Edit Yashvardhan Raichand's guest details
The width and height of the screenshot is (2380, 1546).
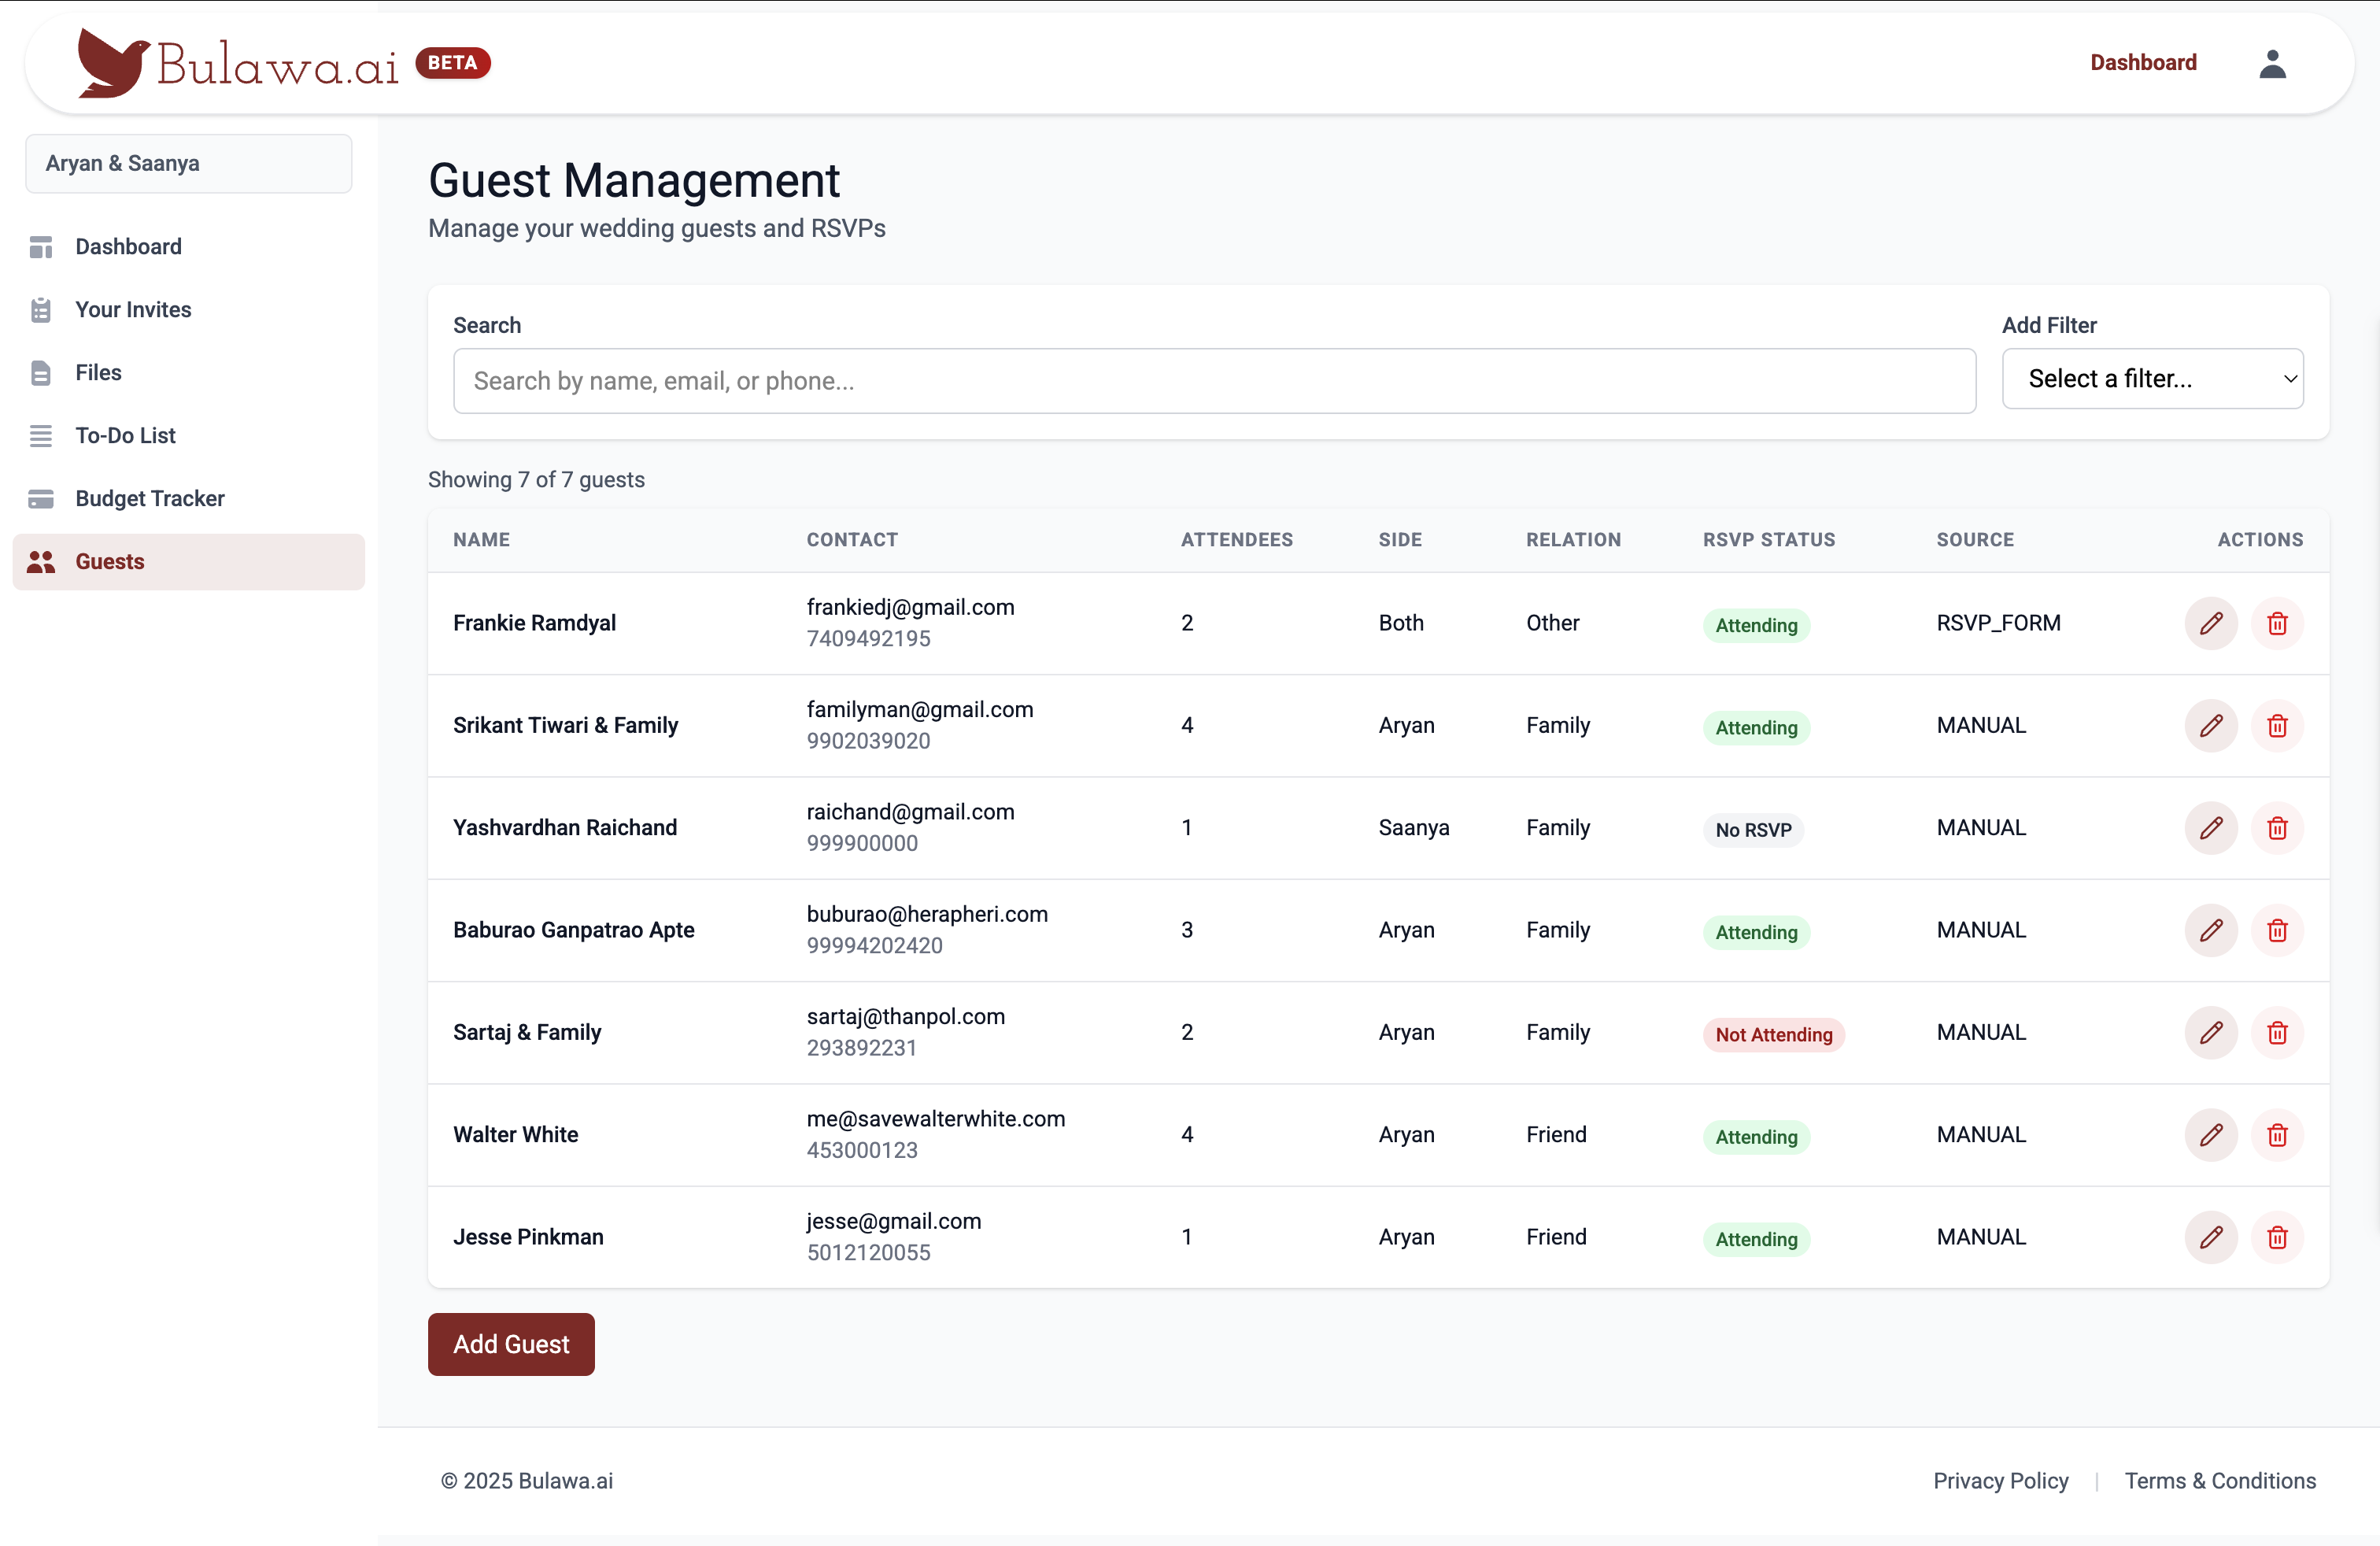tap(2210, 828)
